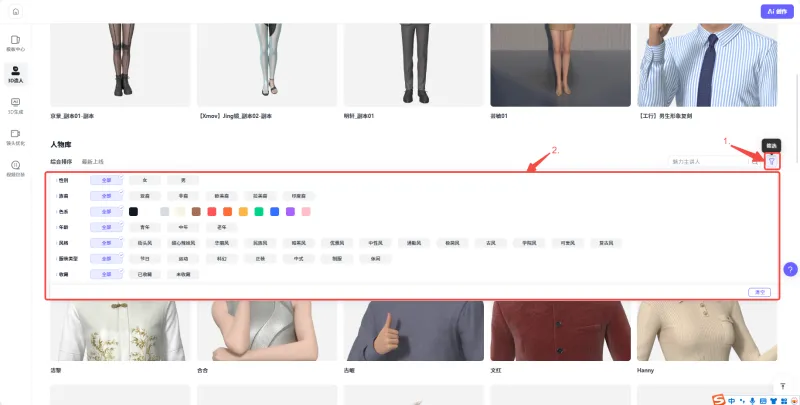Open the purple help question-mark bubble
Viewport: 800px width, 405px height.
(790, 269)
